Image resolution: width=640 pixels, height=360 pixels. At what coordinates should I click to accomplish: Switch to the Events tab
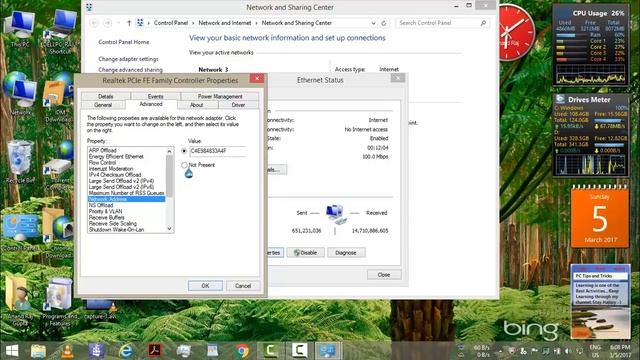point(155,96)
